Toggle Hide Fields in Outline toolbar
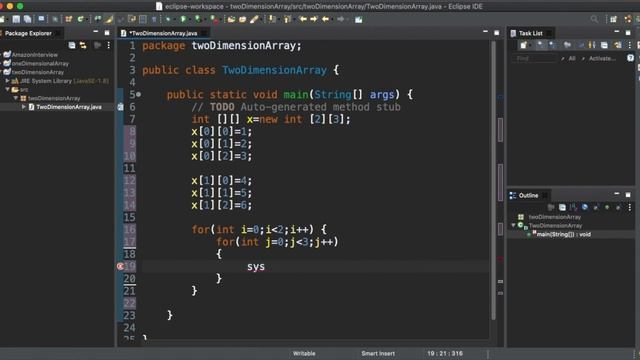 [585, 207]
